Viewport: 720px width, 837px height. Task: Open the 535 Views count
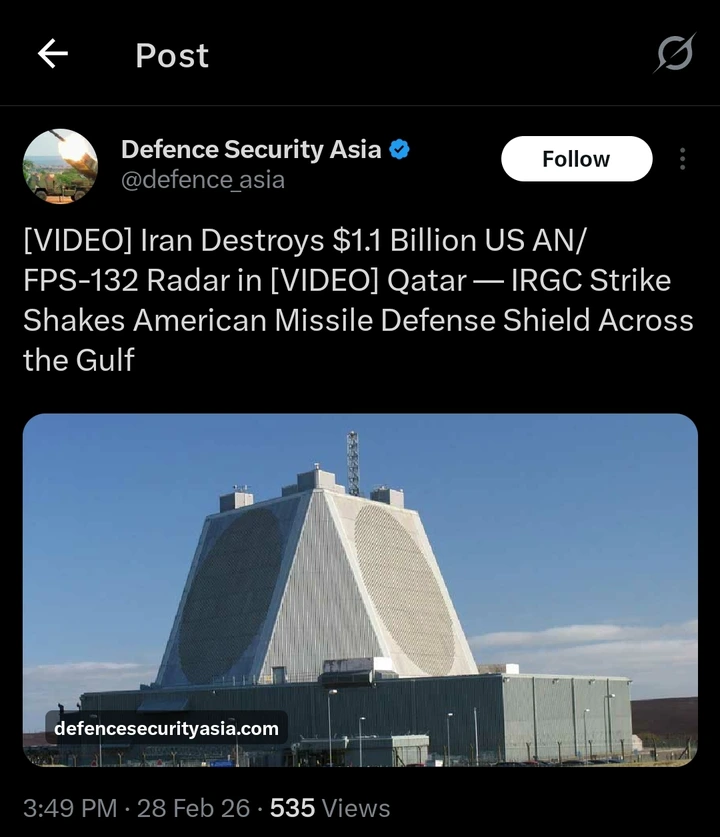click(330, 808)
